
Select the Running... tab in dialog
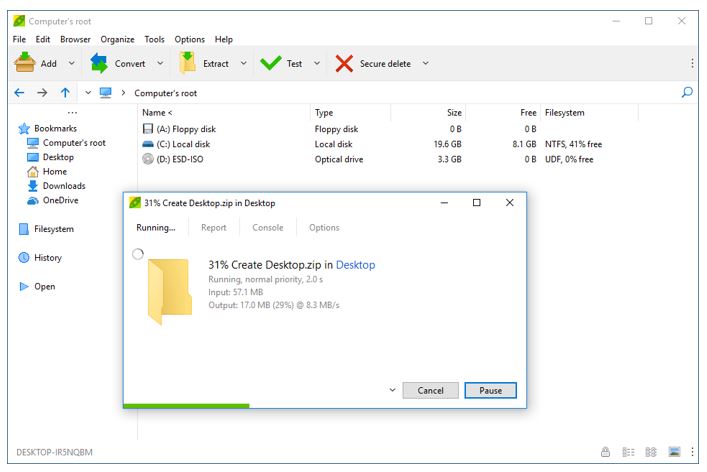coord(156,228)
